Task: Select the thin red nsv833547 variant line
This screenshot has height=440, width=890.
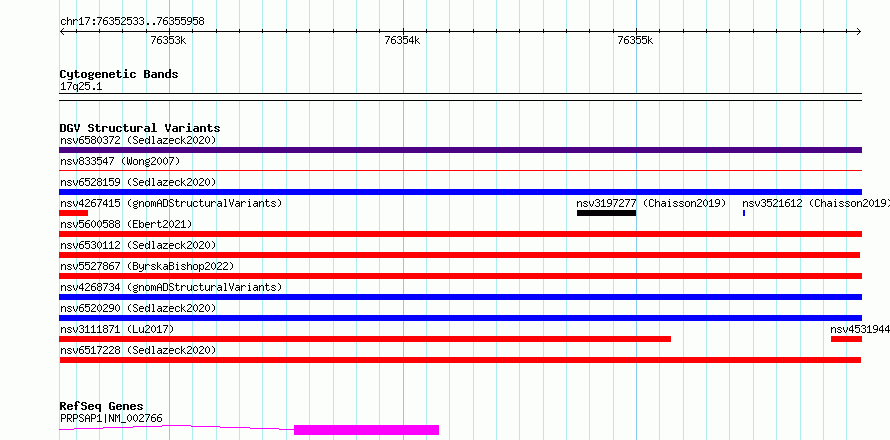Action: (x=460, y=170)
